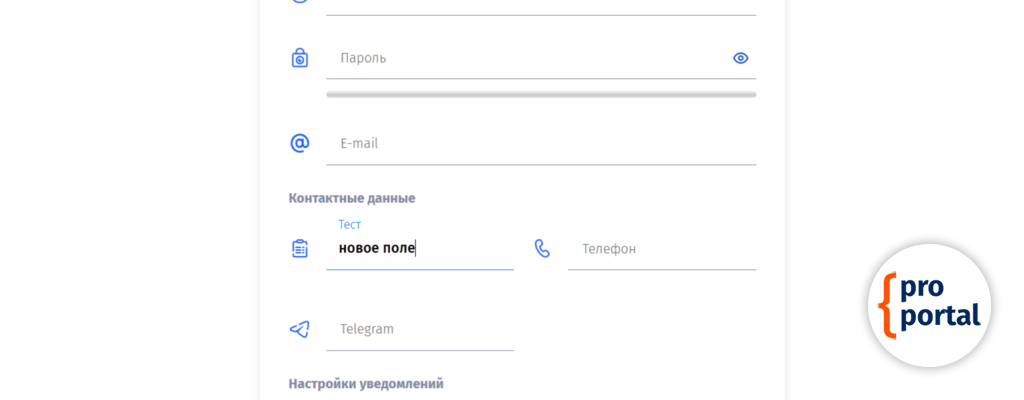This screenshot has height=400, width=1024.
Task: Click the 'Контактные данные' section heading
Action: (352, 198)
